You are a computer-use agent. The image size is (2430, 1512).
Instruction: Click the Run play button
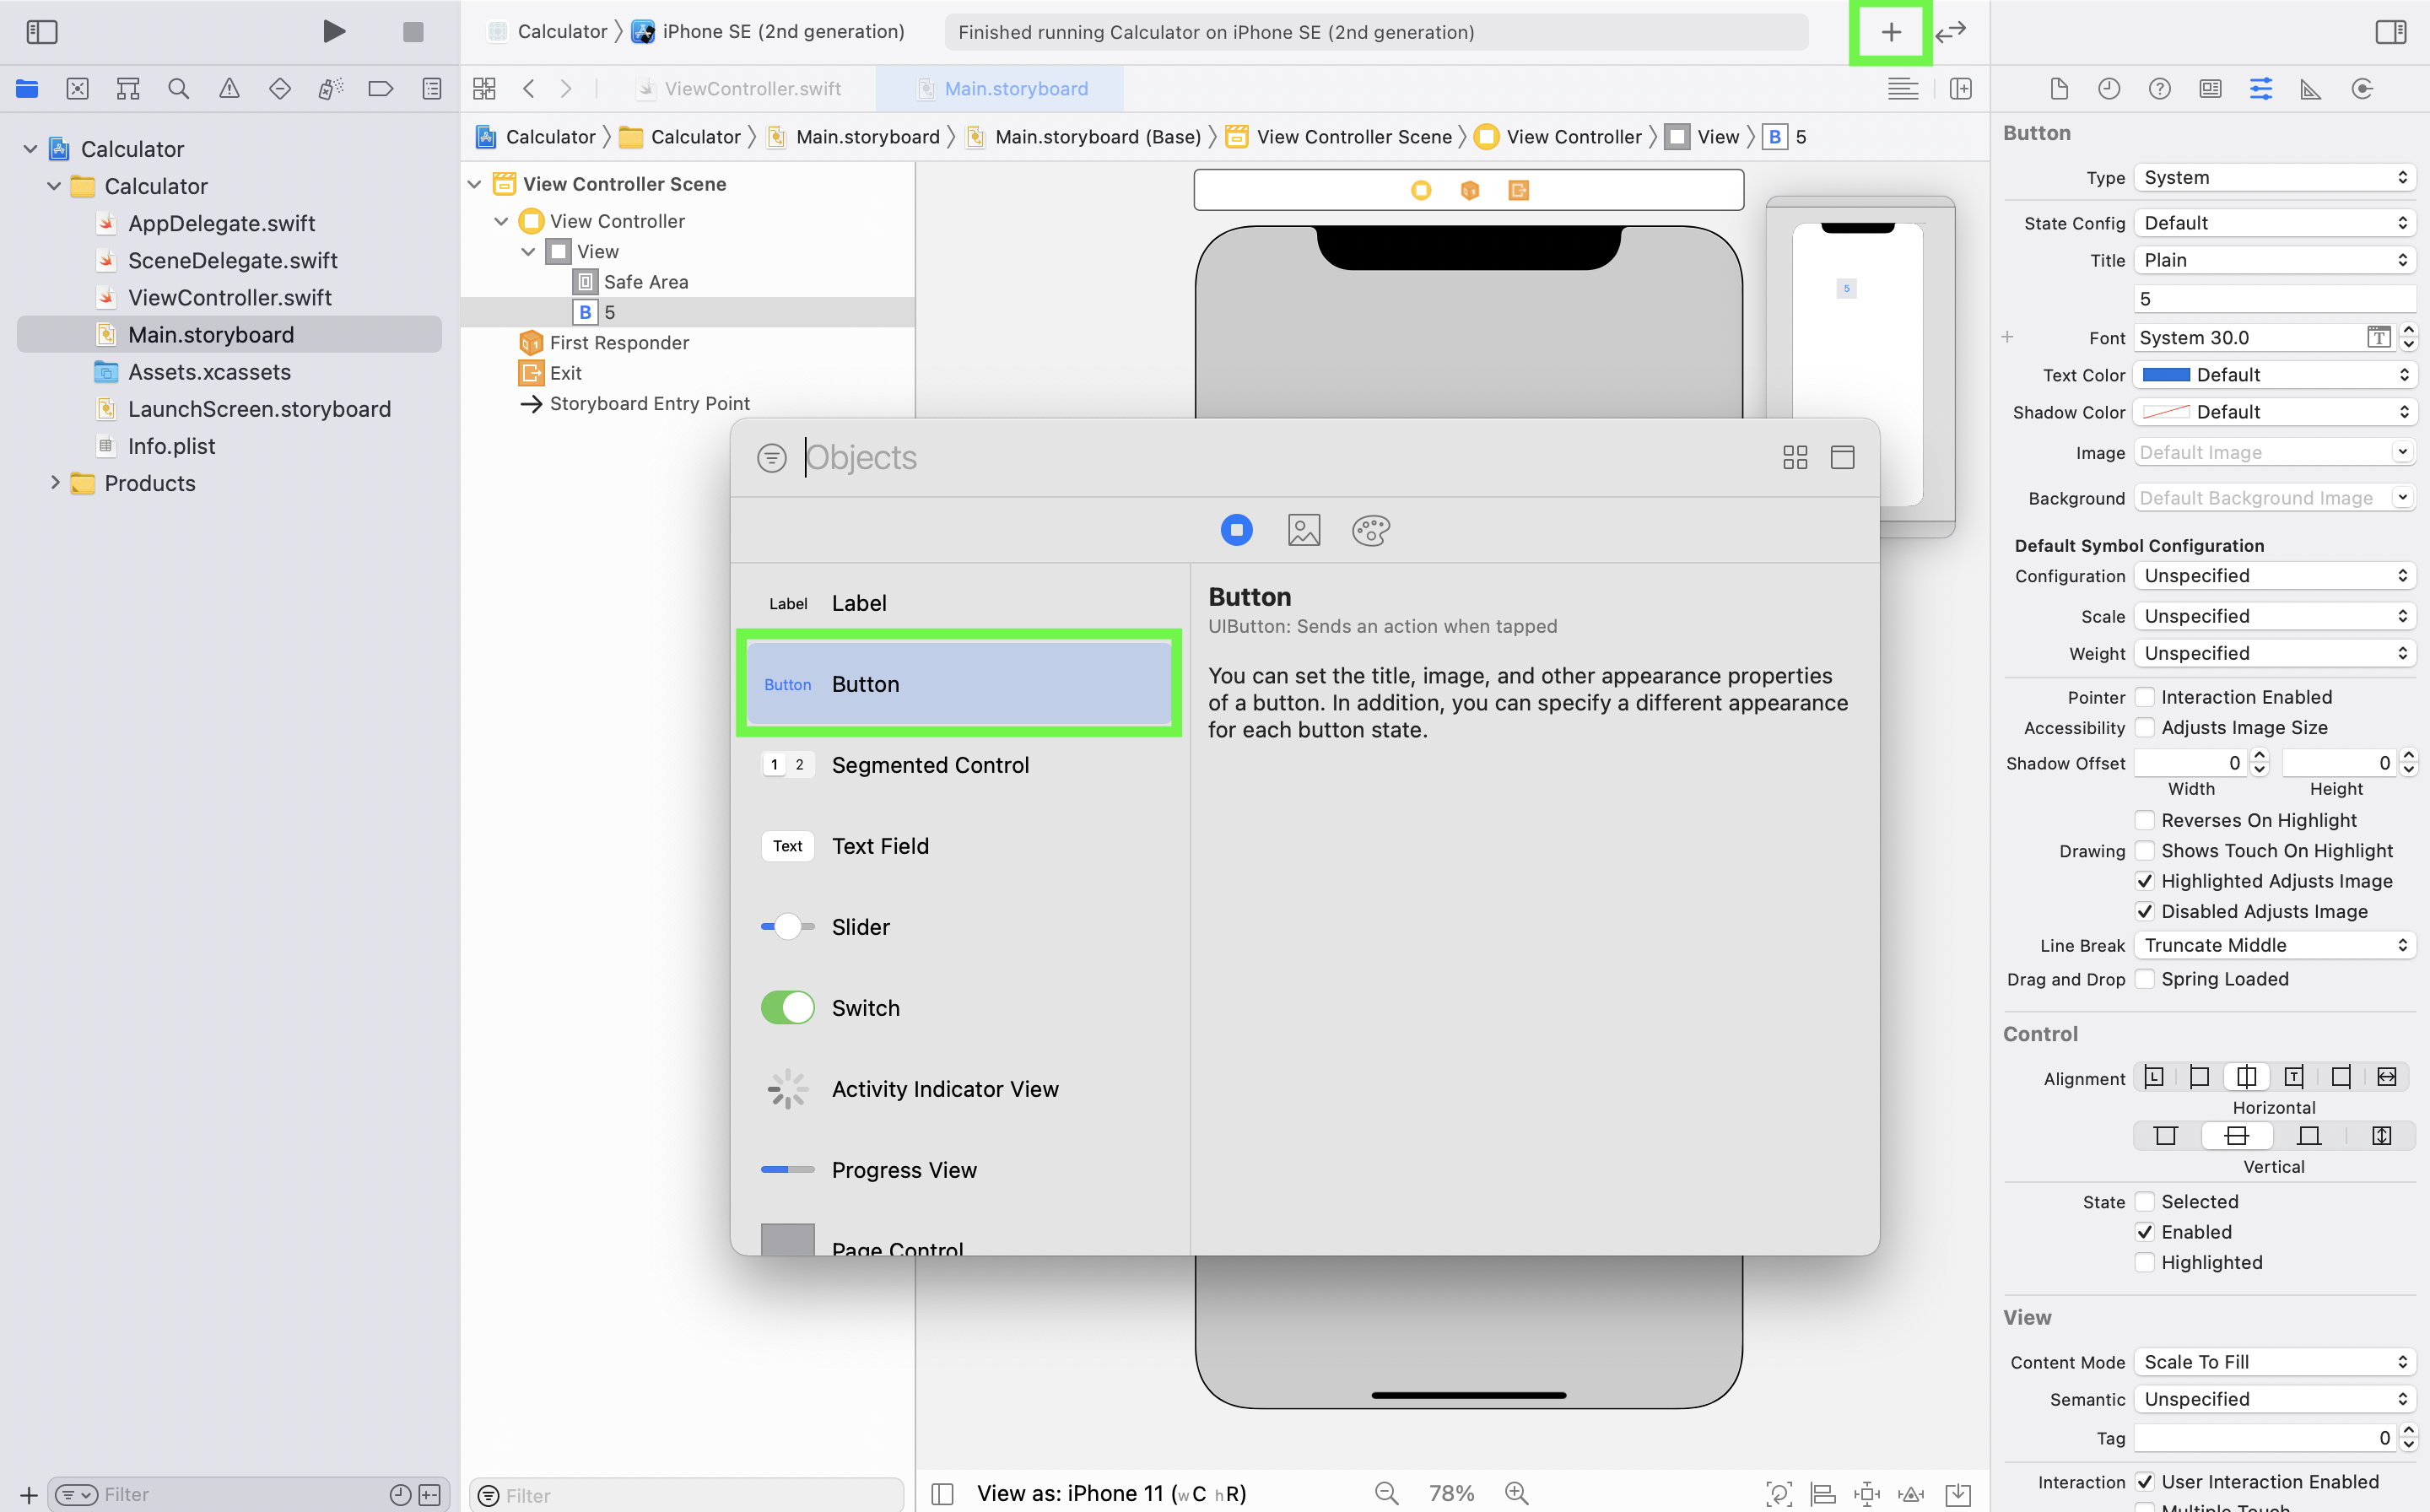pos(334,32)
